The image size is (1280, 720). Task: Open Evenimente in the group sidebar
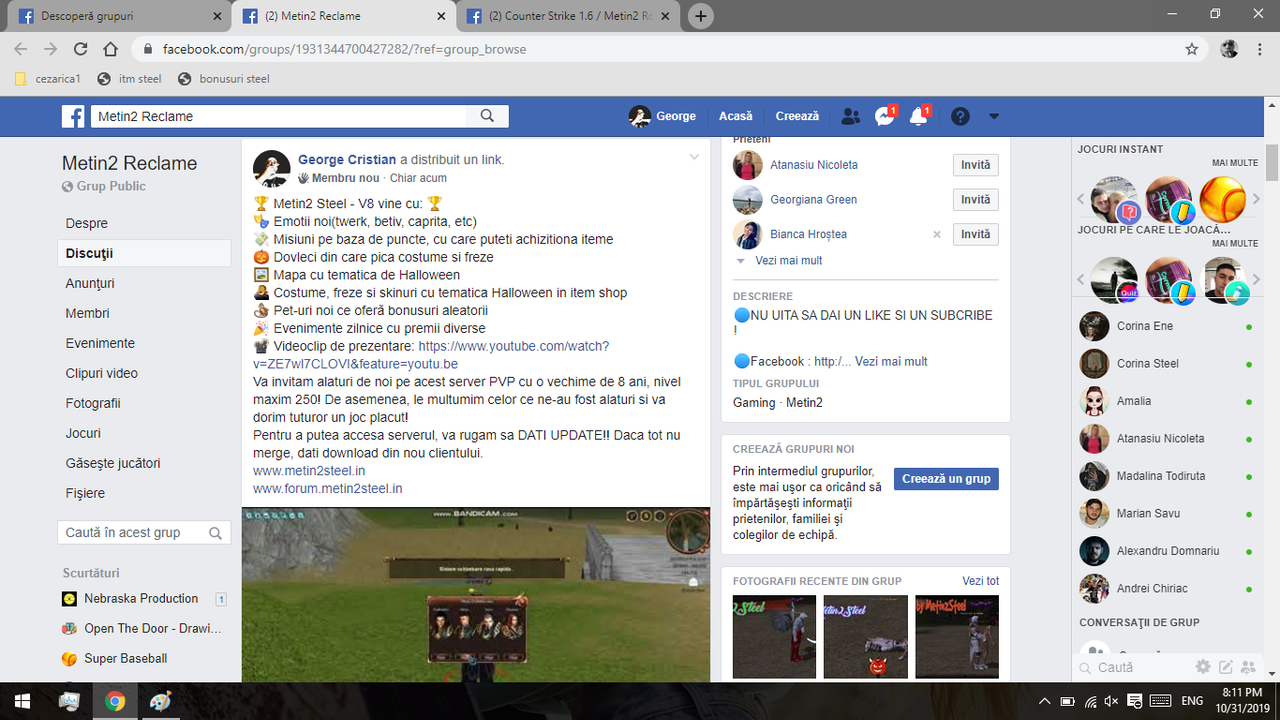(100, 343)
